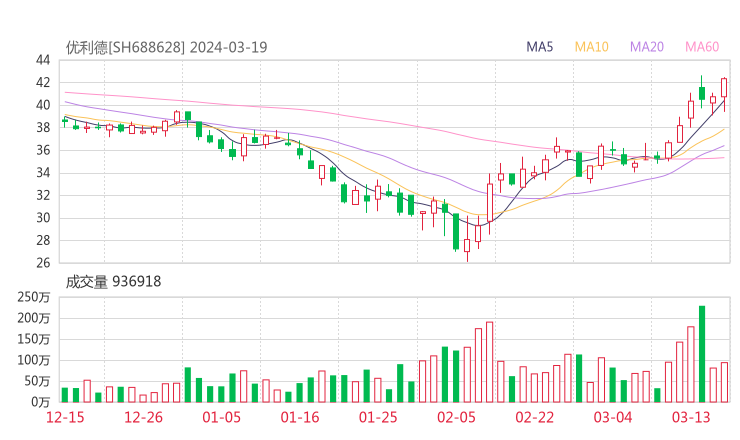Click the 42 price axis label

[43, 83]
